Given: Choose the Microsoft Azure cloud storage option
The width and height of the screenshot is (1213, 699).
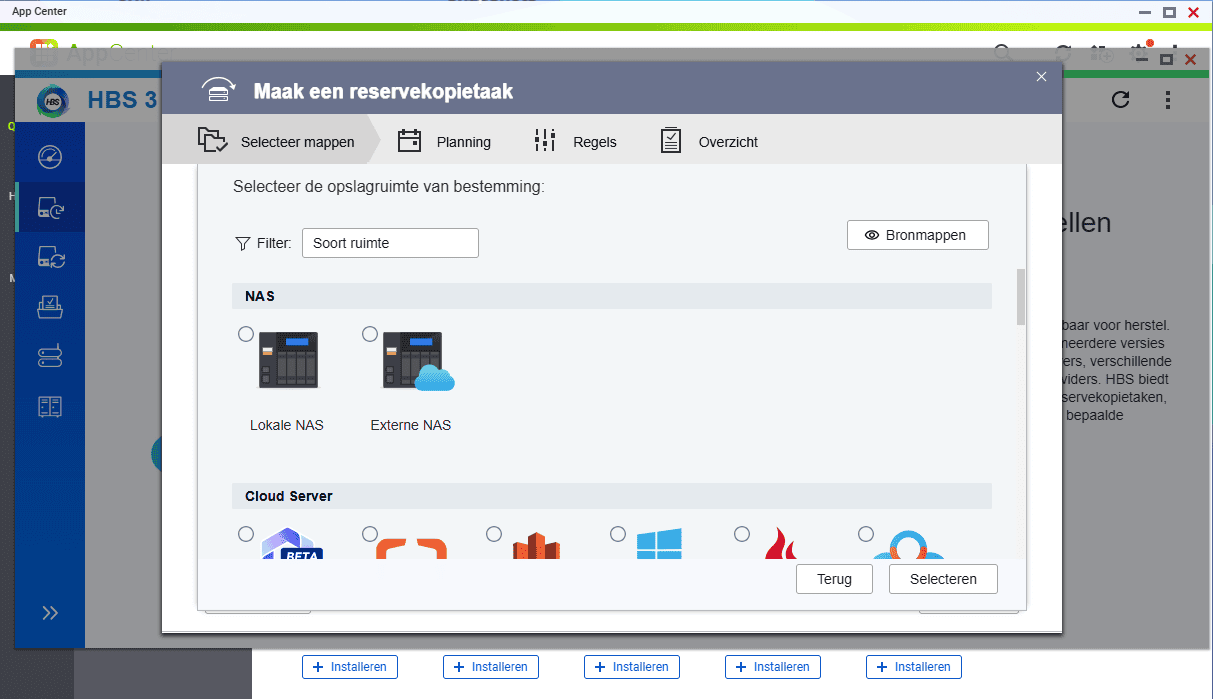Looking at the screenshot, I should [x=618, y=534].
